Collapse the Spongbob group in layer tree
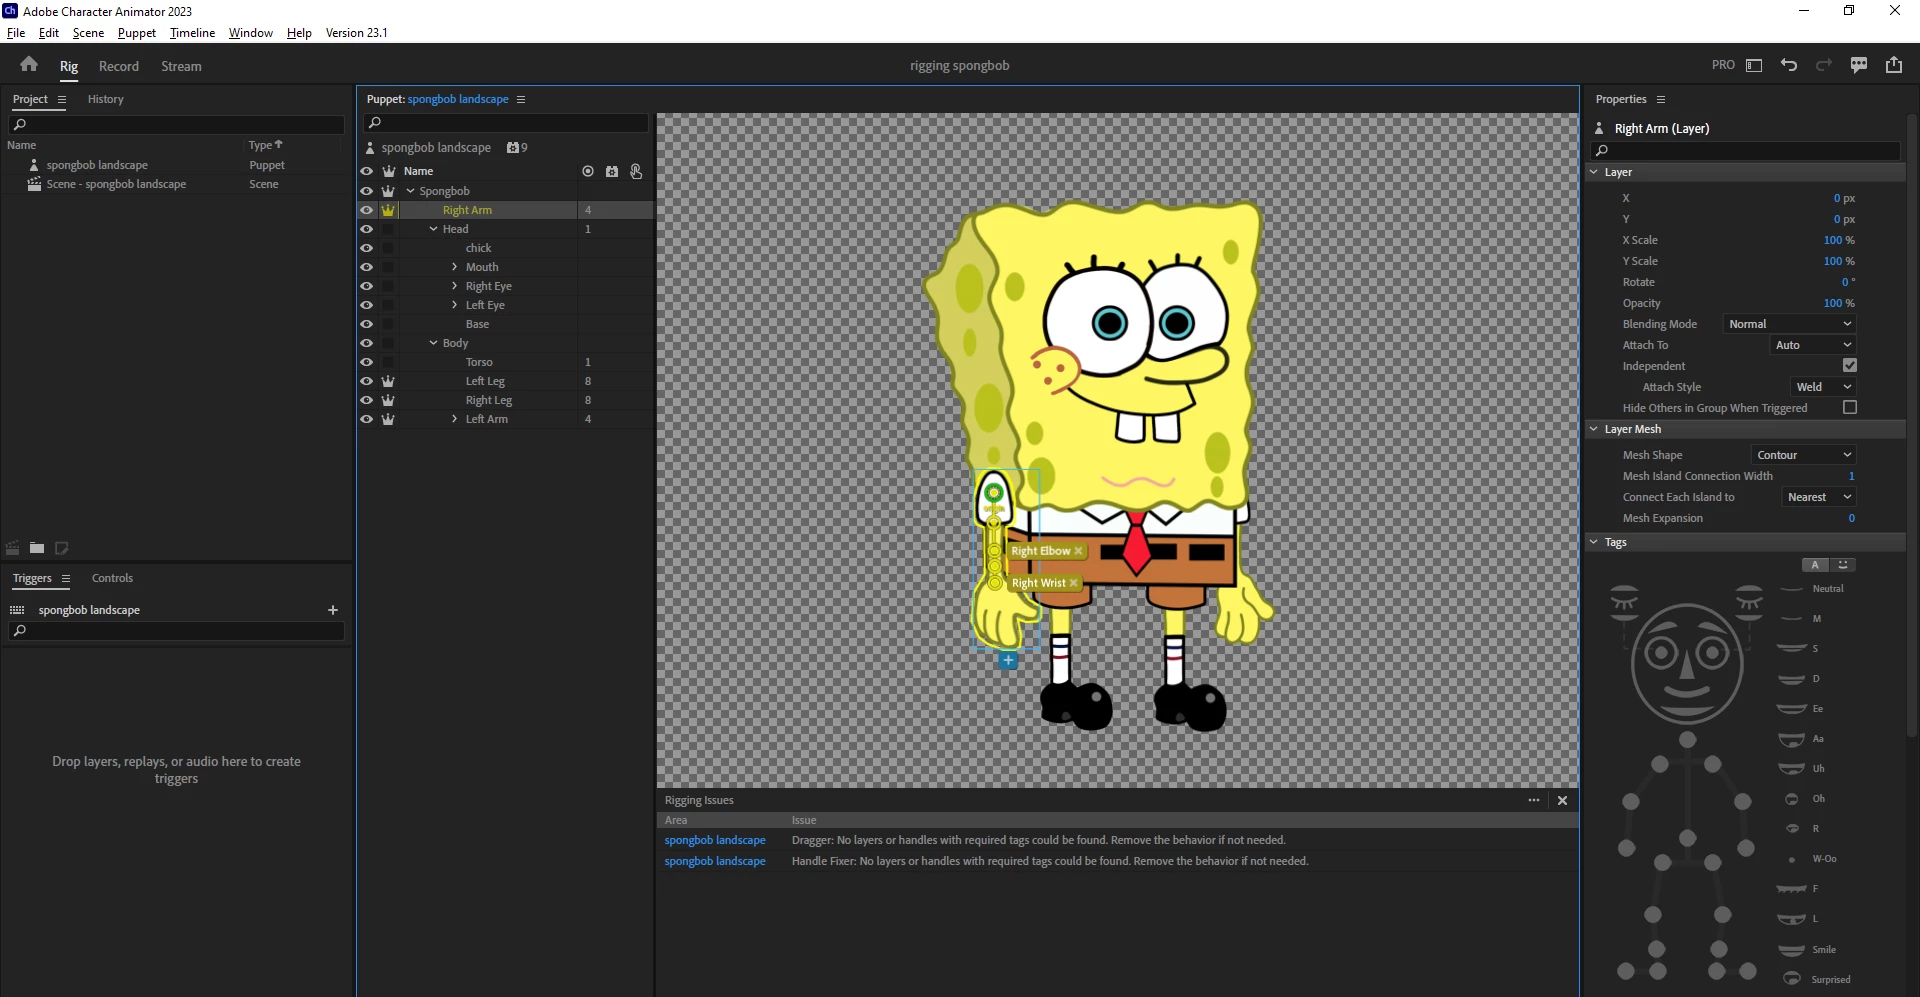1920x997 pixels. pyautogui.click(x=410, y=191)
